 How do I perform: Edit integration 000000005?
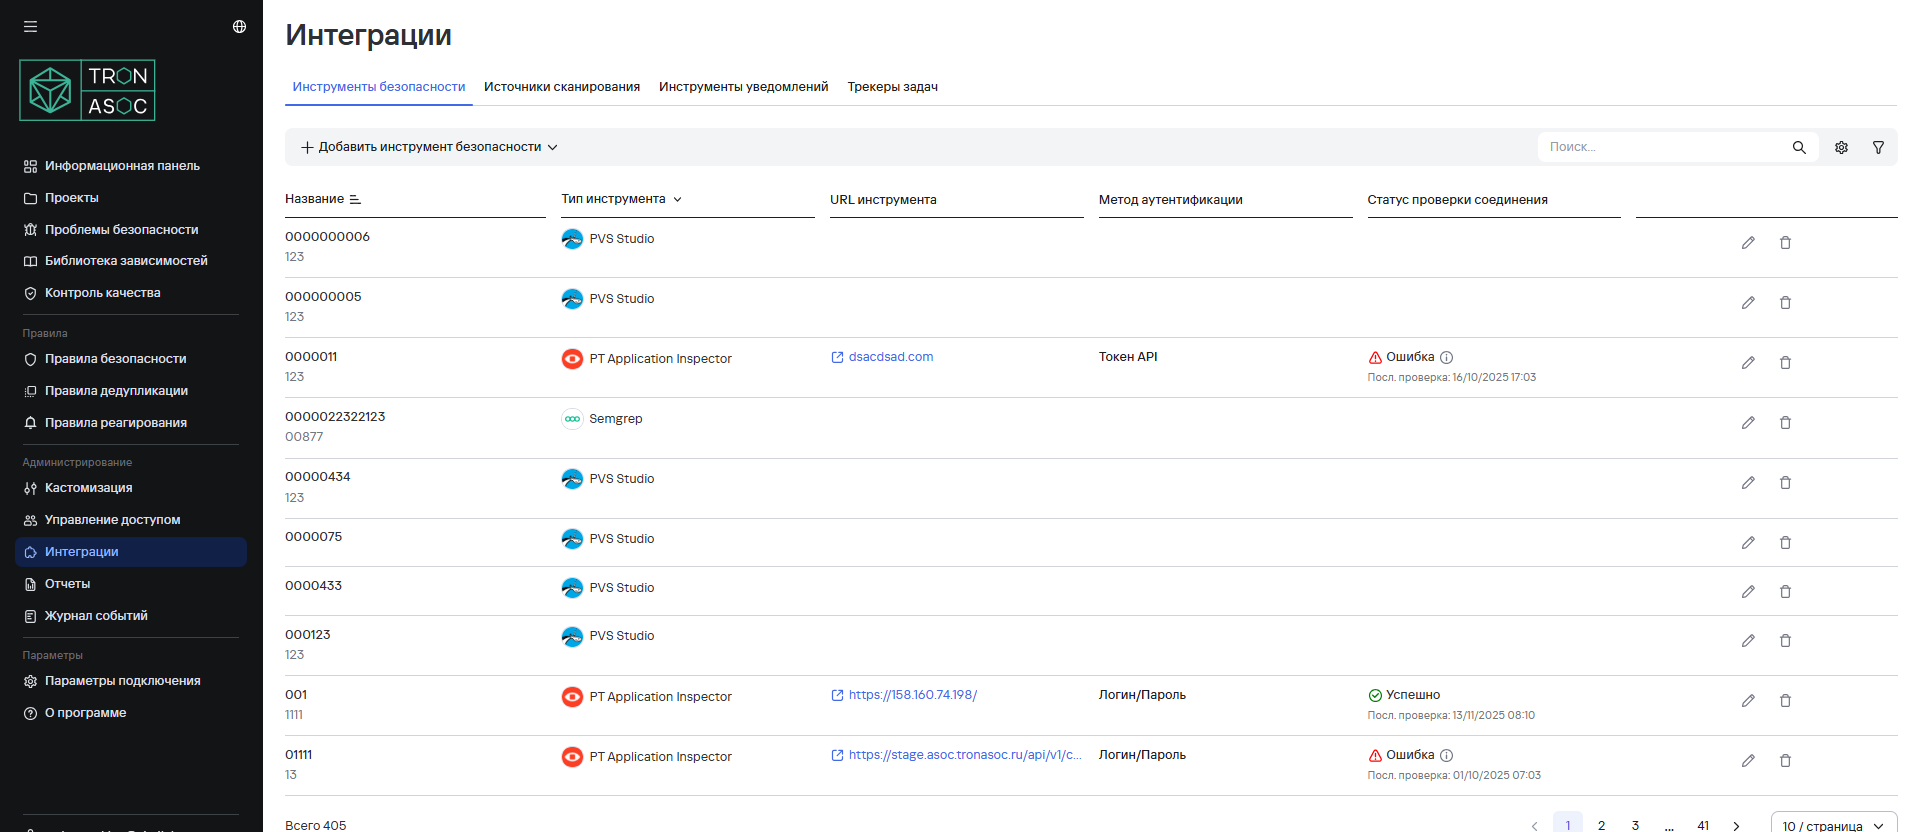pyautogui.click(x=1748, y=303)
